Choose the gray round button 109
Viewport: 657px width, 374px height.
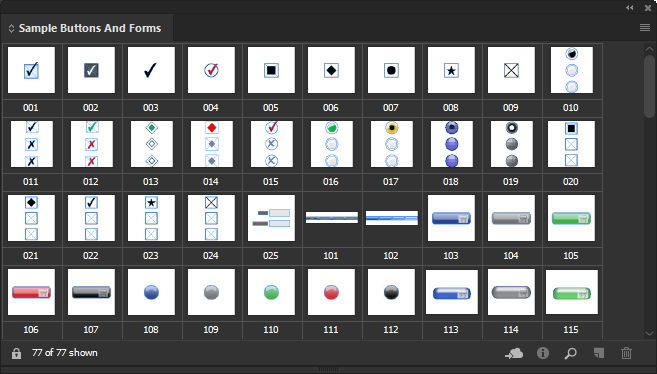click(211, 292)
